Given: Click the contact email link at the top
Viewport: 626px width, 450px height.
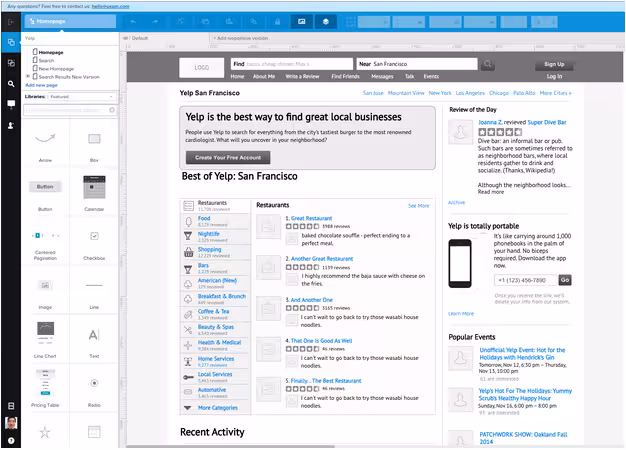Looking at the screenshot, I should point(110,6).
